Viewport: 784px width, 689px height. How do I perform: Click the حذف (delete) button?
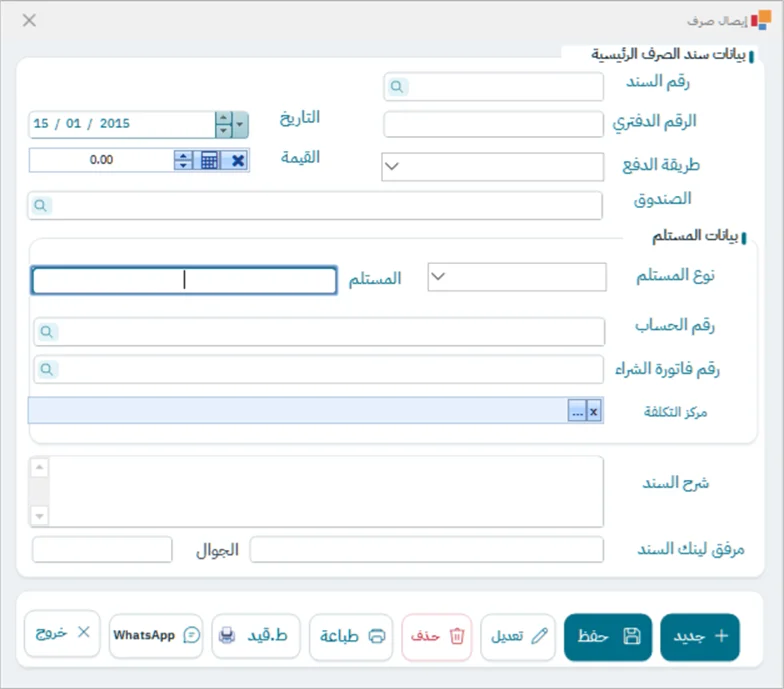[436, 637]
